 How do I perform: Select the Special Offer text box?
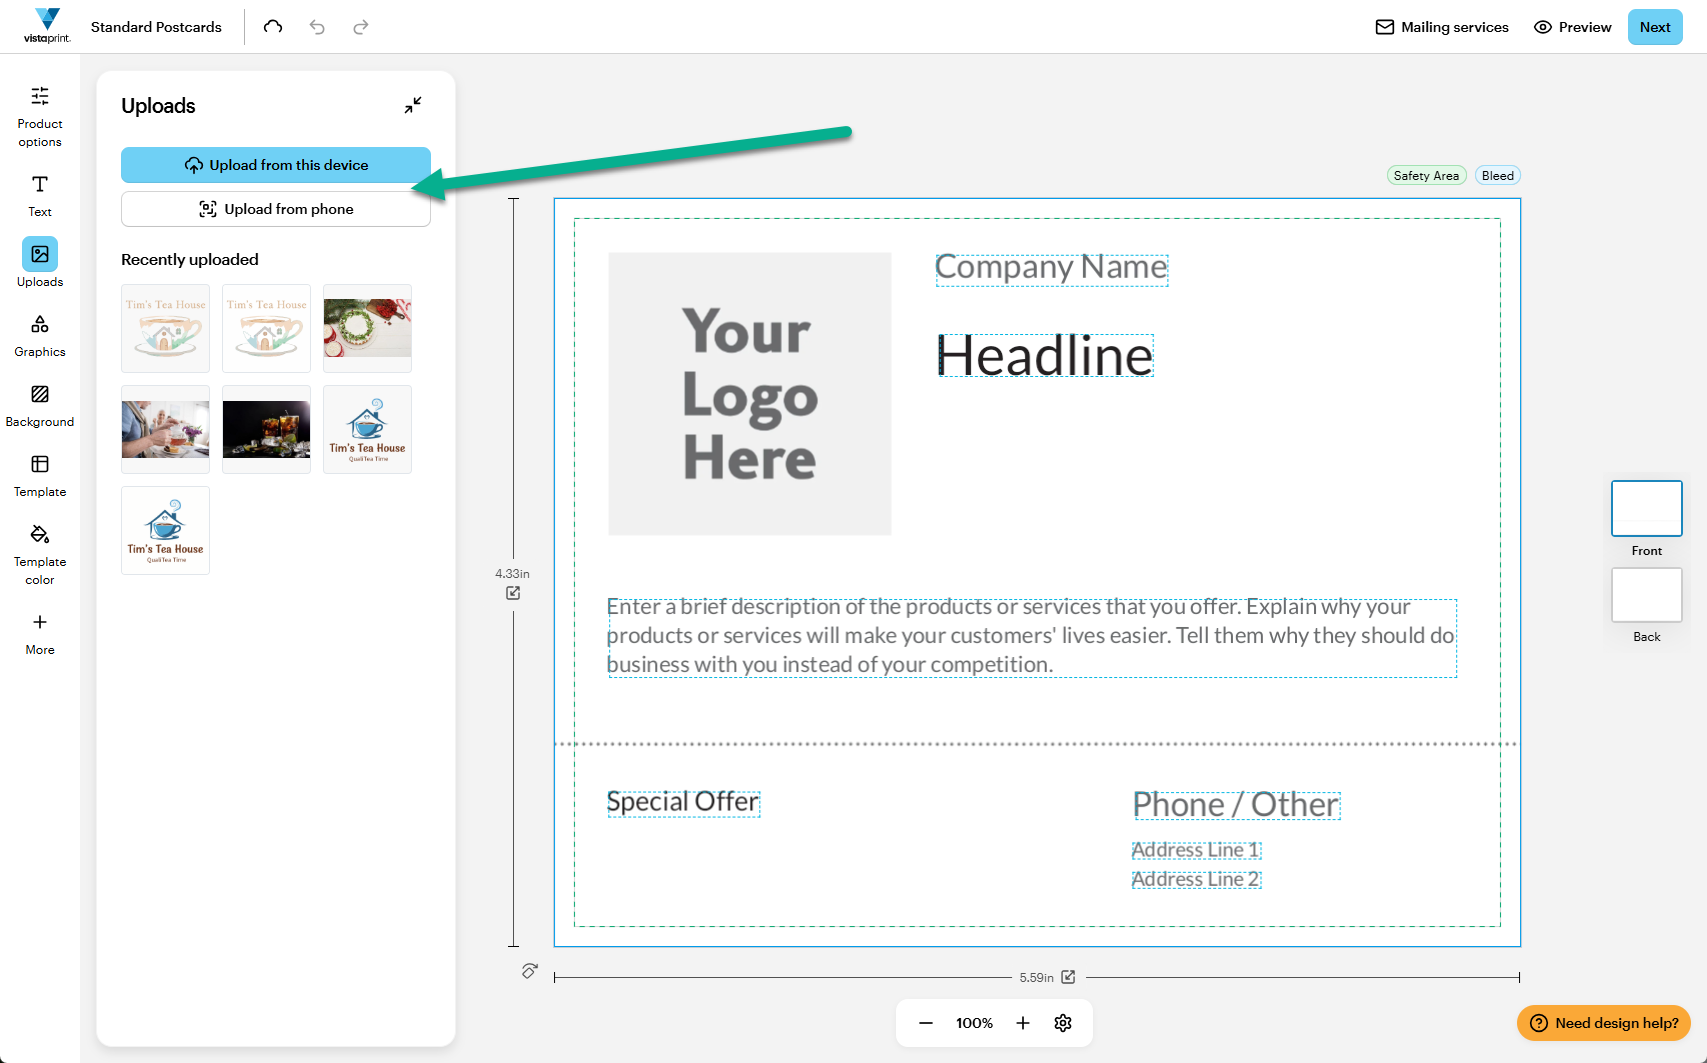click(x=684, y=803)
